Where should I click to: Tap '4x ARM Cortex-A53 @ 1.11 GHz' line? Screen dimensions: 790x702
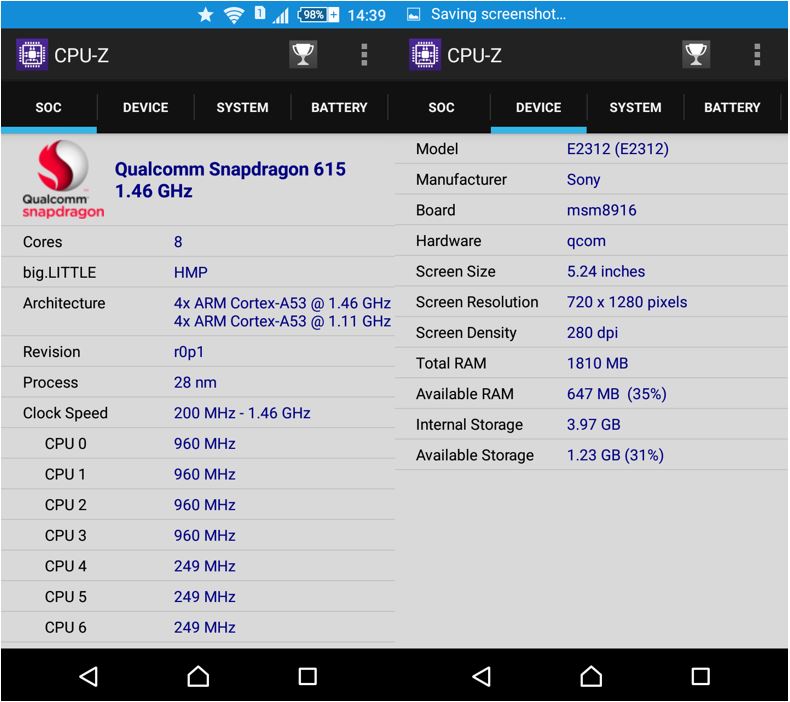[282, 321]
